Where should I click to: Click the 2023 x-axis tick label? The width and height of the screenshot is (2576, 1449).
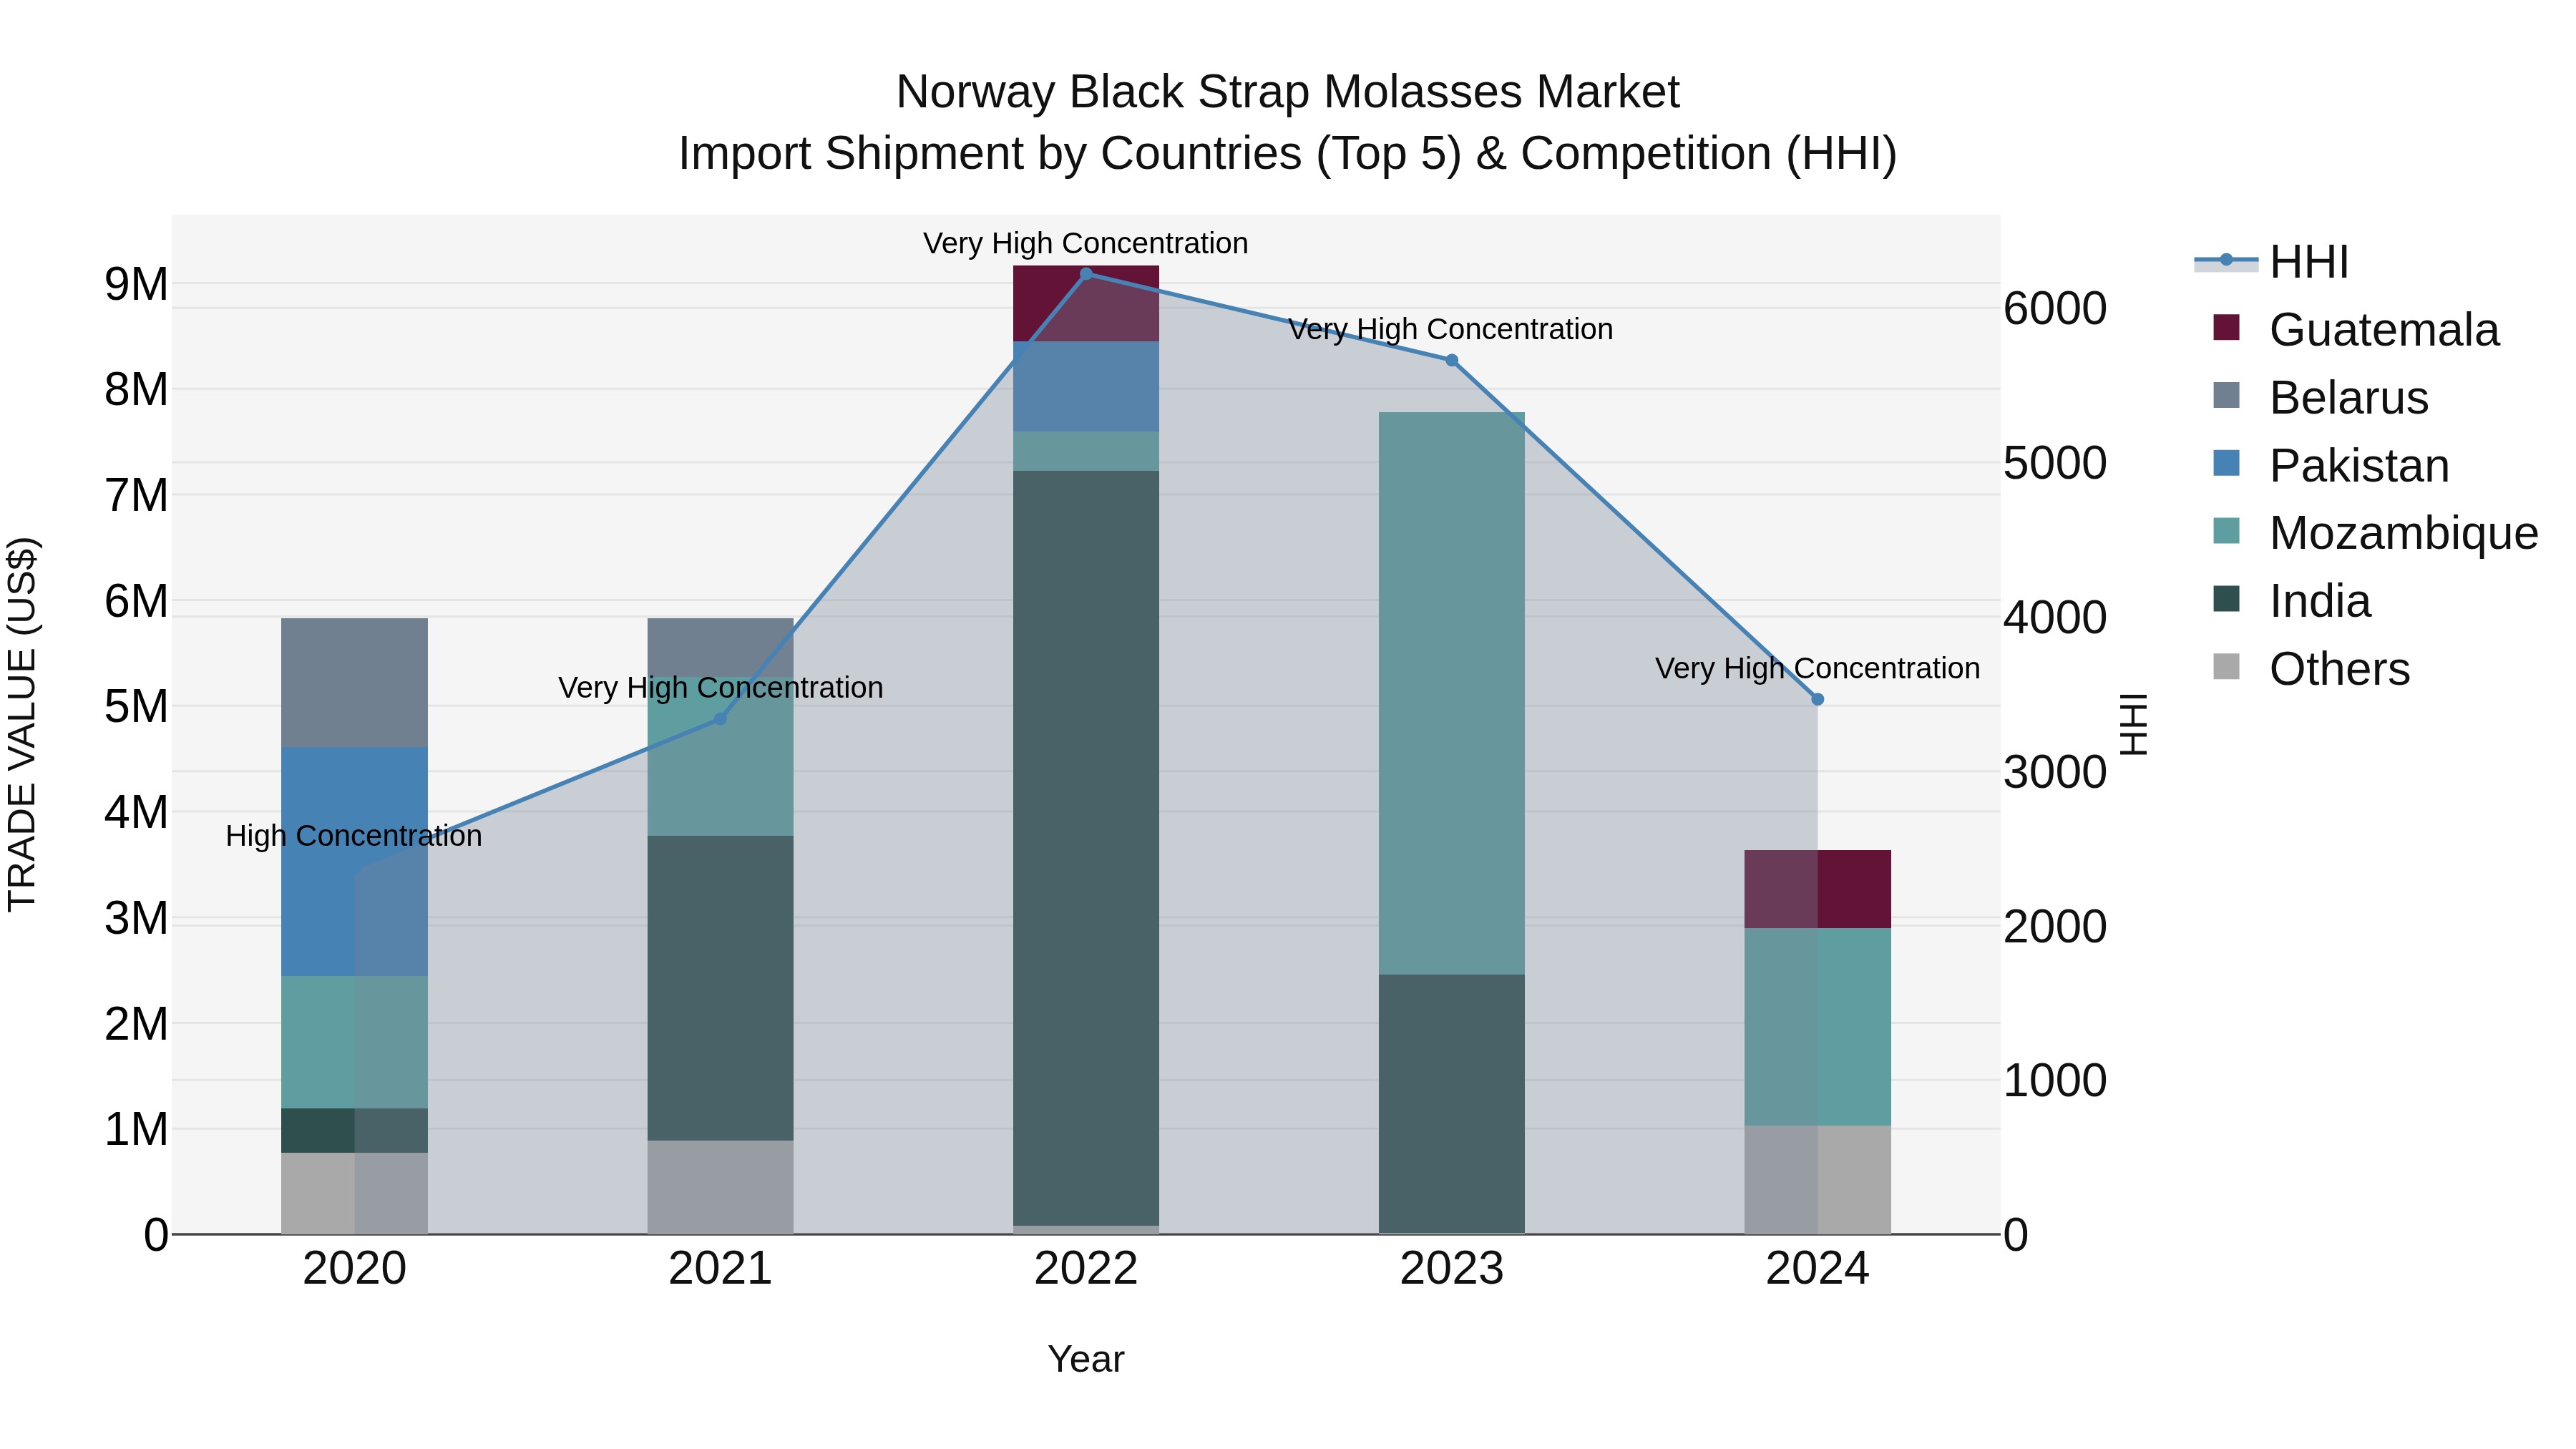(x=1452, y=1269)
